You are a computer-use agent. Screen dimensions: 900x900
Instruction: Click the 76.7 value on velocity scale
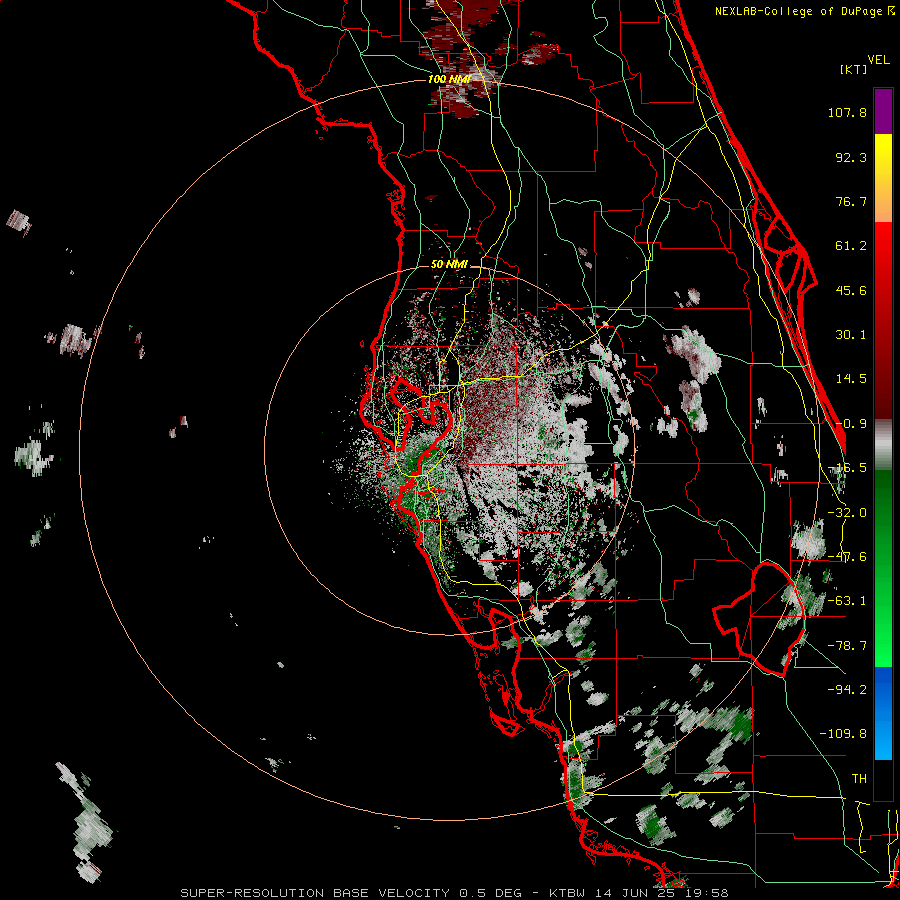click(x=851, y=201)
